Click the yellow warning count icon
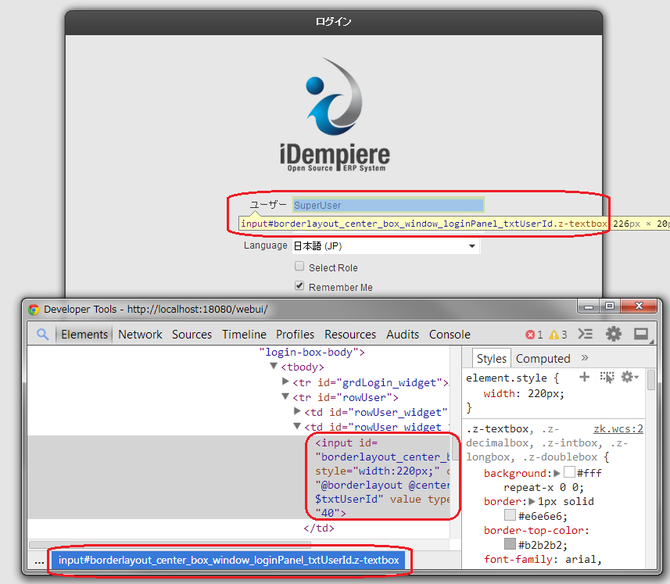The image size is (670, 584). point(554,335)
